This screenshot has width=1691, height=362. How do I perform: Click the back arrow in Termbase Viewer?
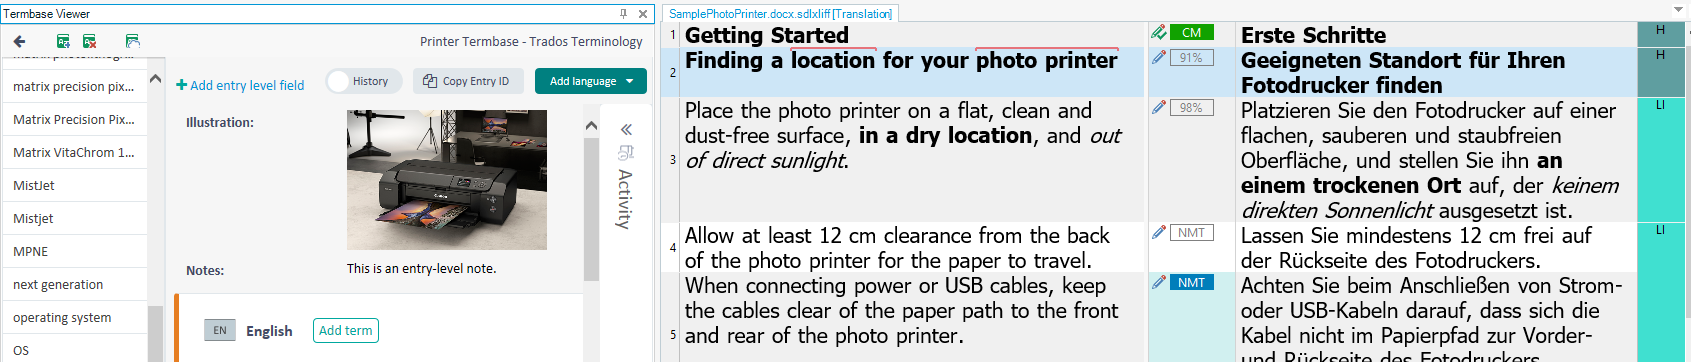pos(19,41)
